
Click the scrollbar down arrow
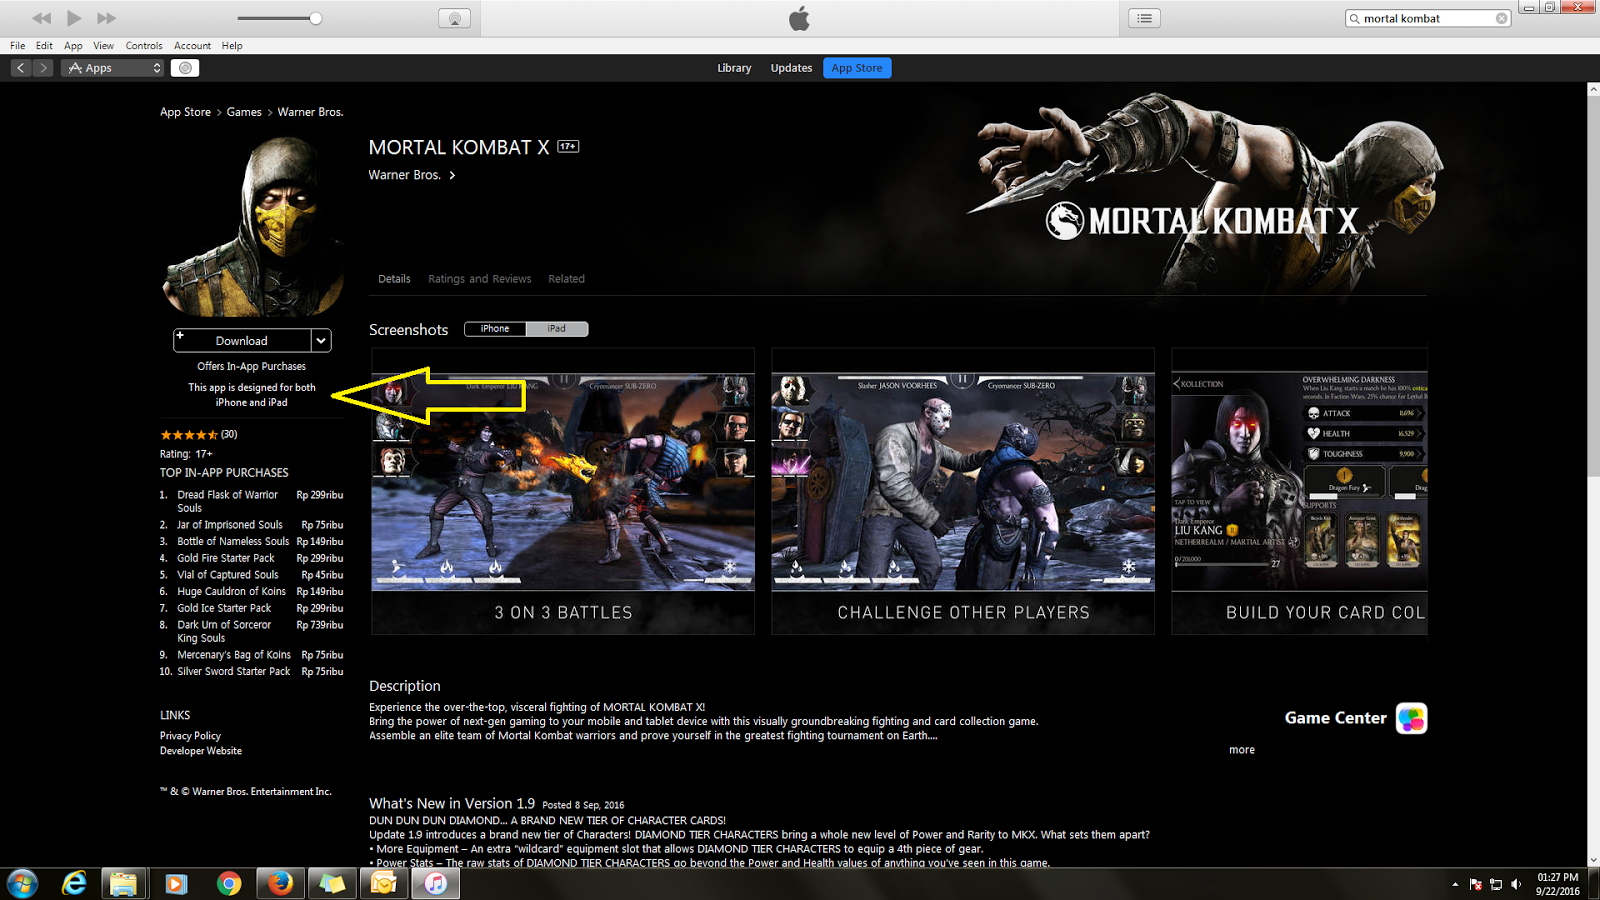1593,860
